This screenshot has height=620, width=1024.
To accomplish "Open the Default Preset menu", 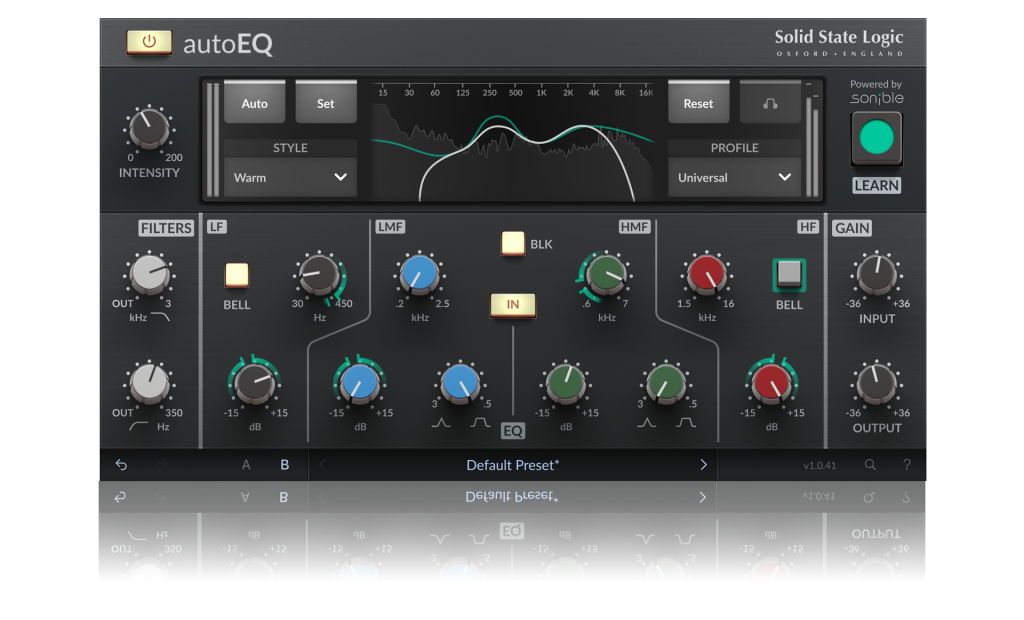I will (513, 465).
